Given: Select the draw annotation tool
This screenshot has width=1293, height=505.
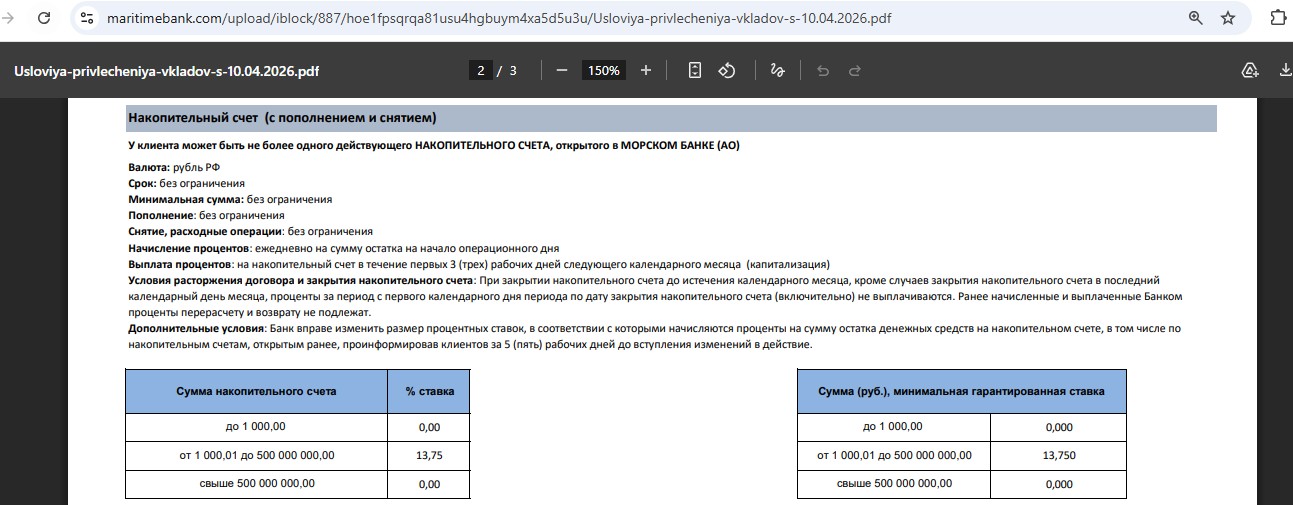Looking at the screenshot, I should (777, 70).
